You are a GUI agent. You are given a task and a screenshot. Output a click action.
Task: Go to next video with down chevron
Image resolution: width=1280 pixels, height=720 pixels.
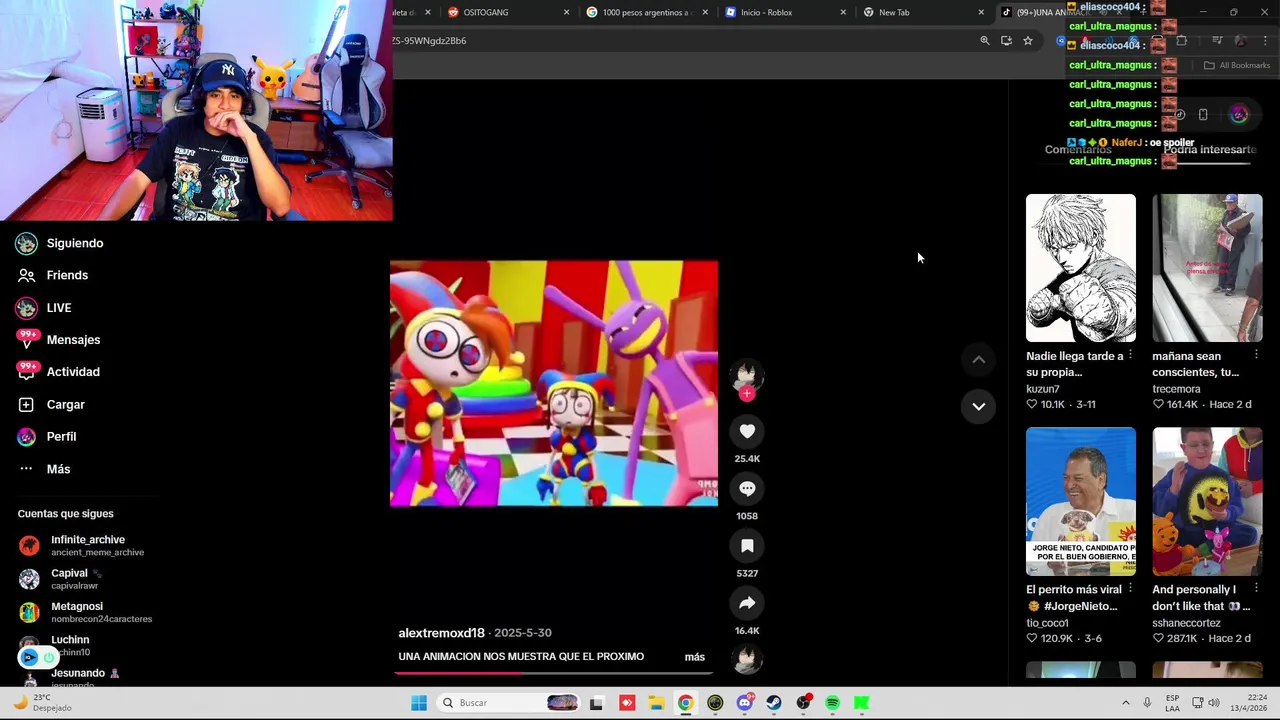pos(979,406)
